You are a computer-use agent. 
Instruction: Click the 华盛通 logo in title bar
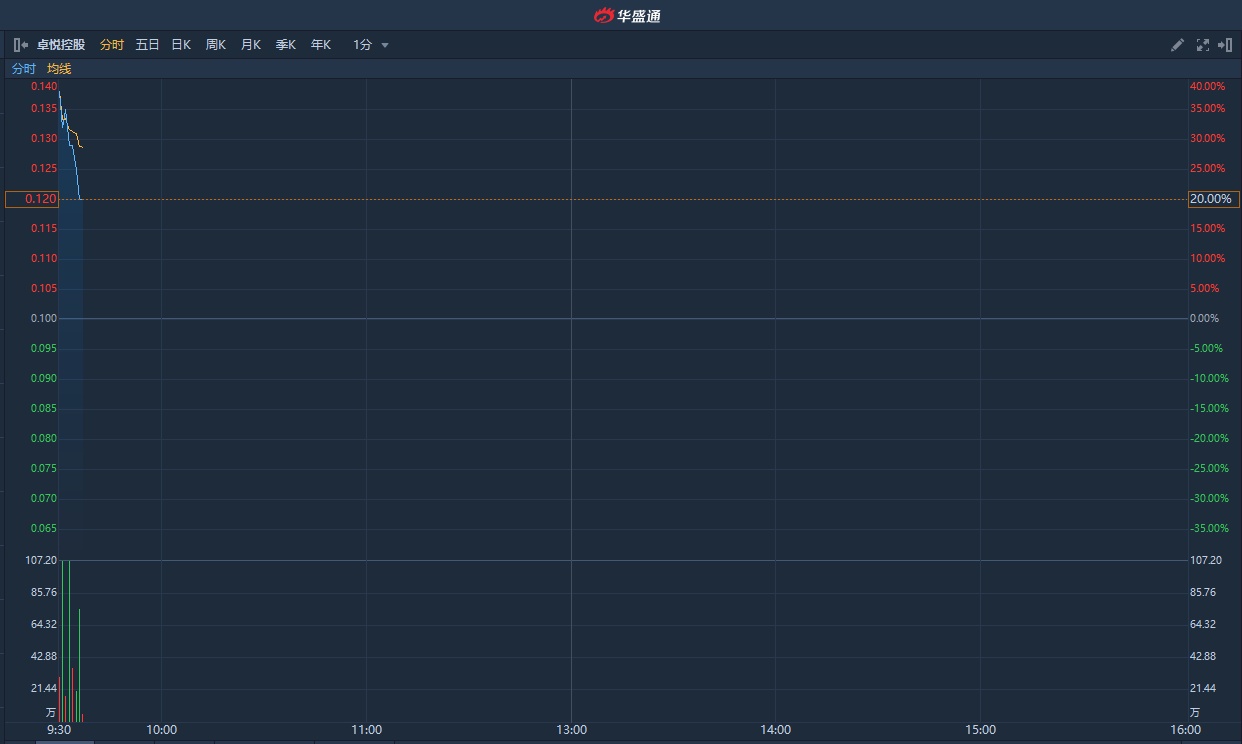point(627,15)
